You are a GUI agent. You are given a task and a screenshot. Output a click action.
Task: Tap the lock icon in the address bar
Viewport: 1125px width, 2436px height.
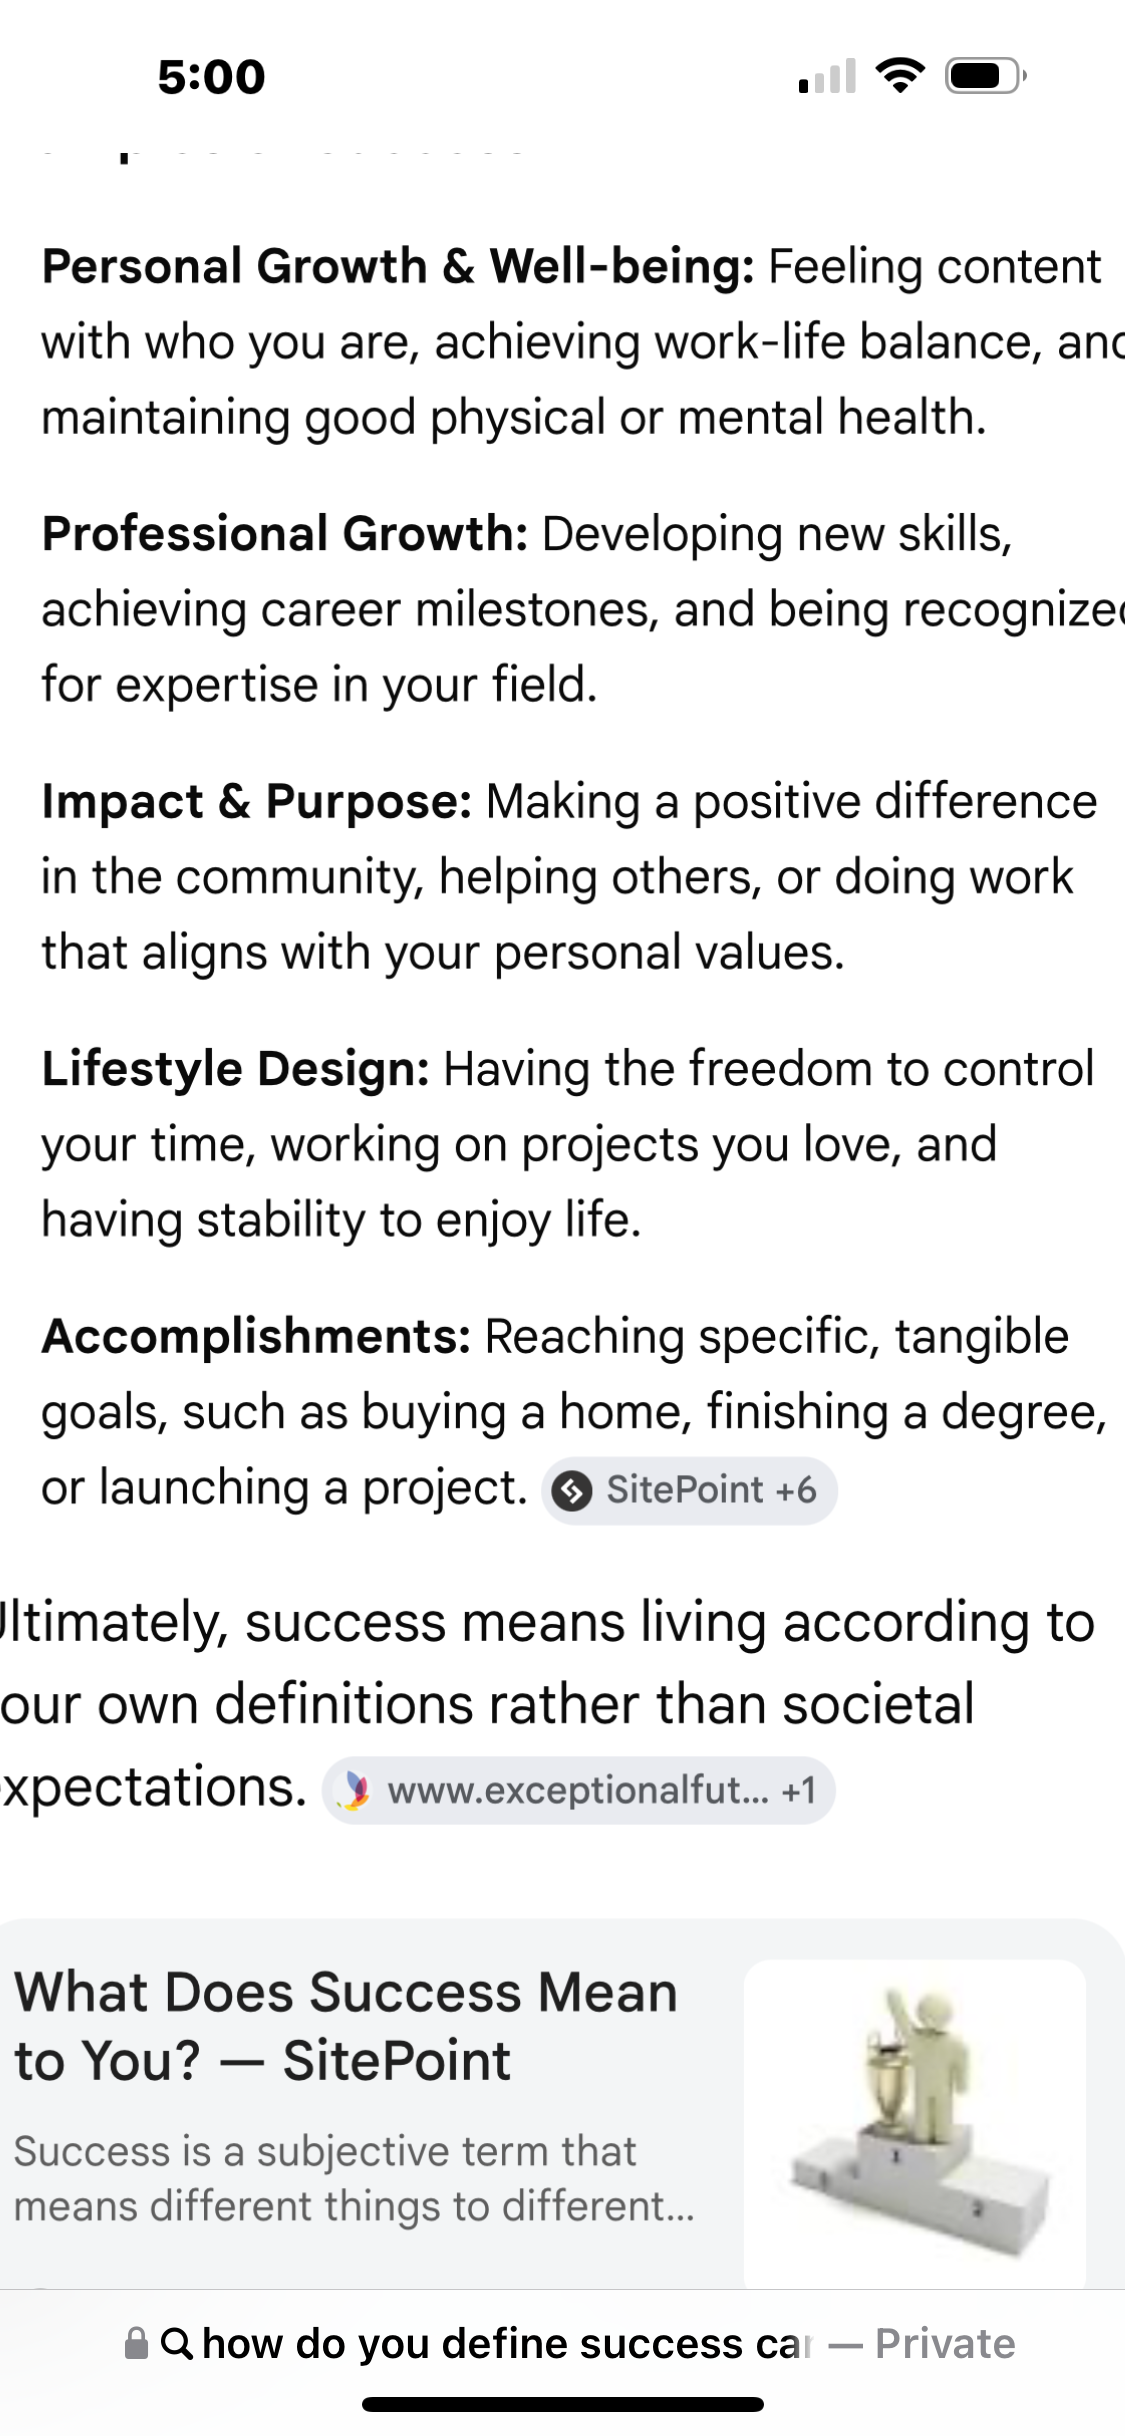click(136, 2344)
